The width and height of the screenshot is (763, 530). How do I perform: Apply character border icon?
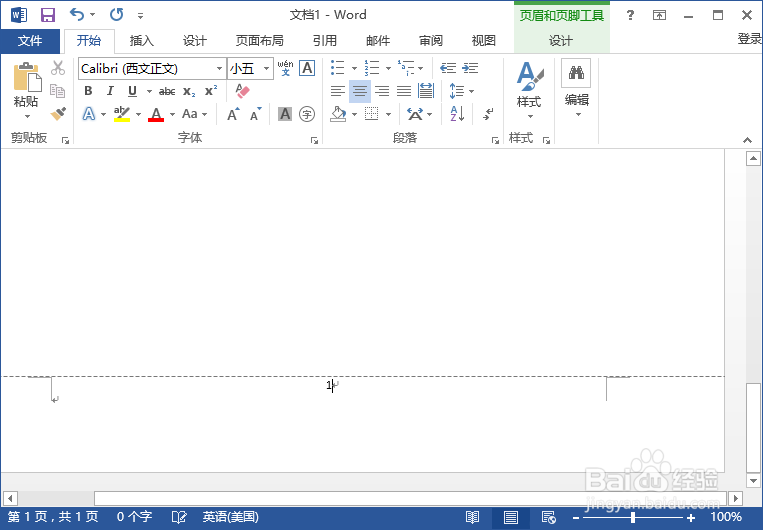point(307,68)
